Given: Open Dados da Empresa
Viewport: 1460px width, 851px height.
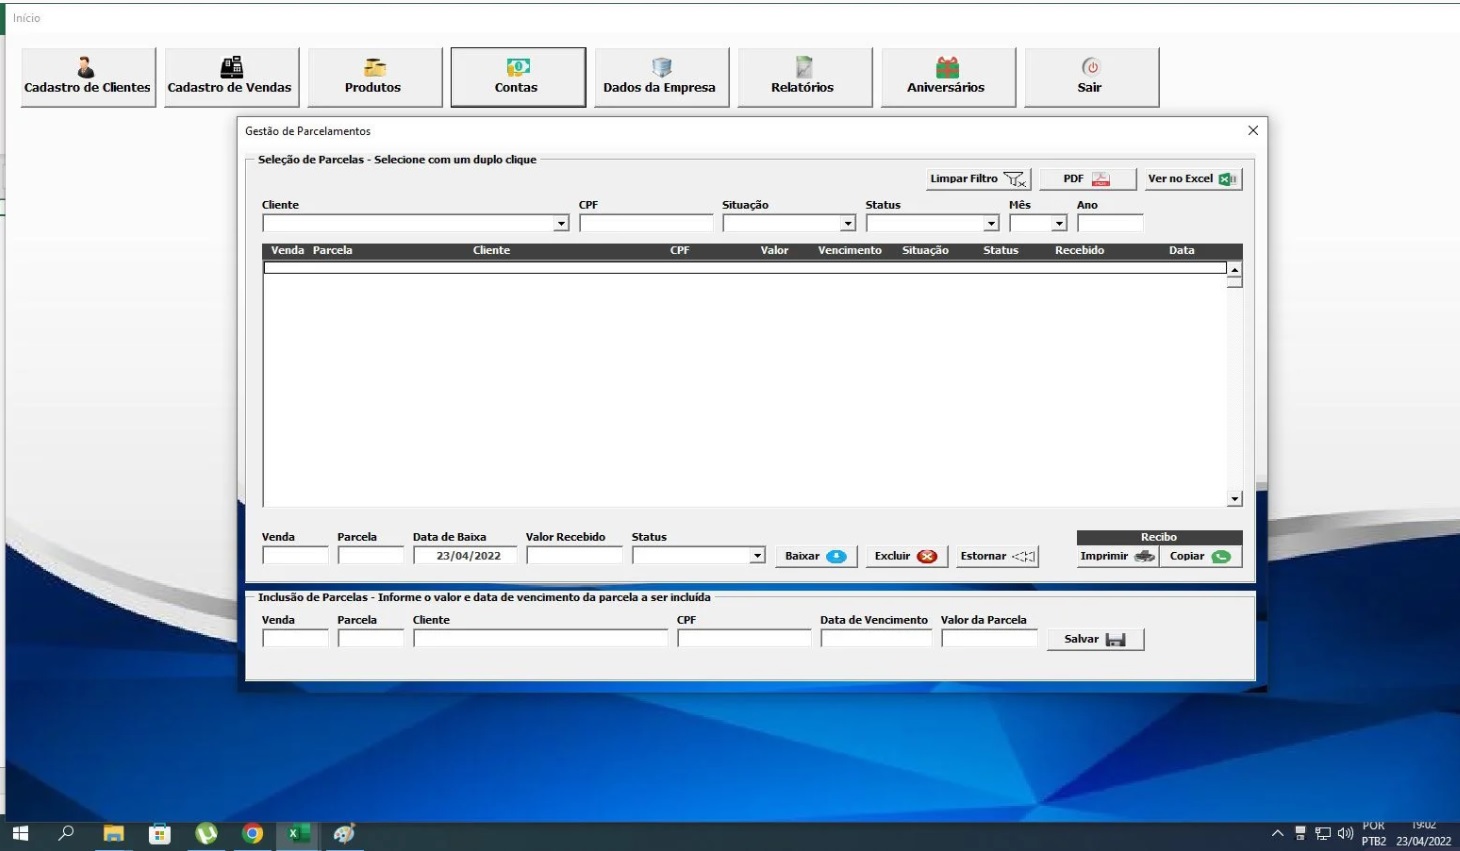Looking at the screenshot, I should click(x=661, y=77).
